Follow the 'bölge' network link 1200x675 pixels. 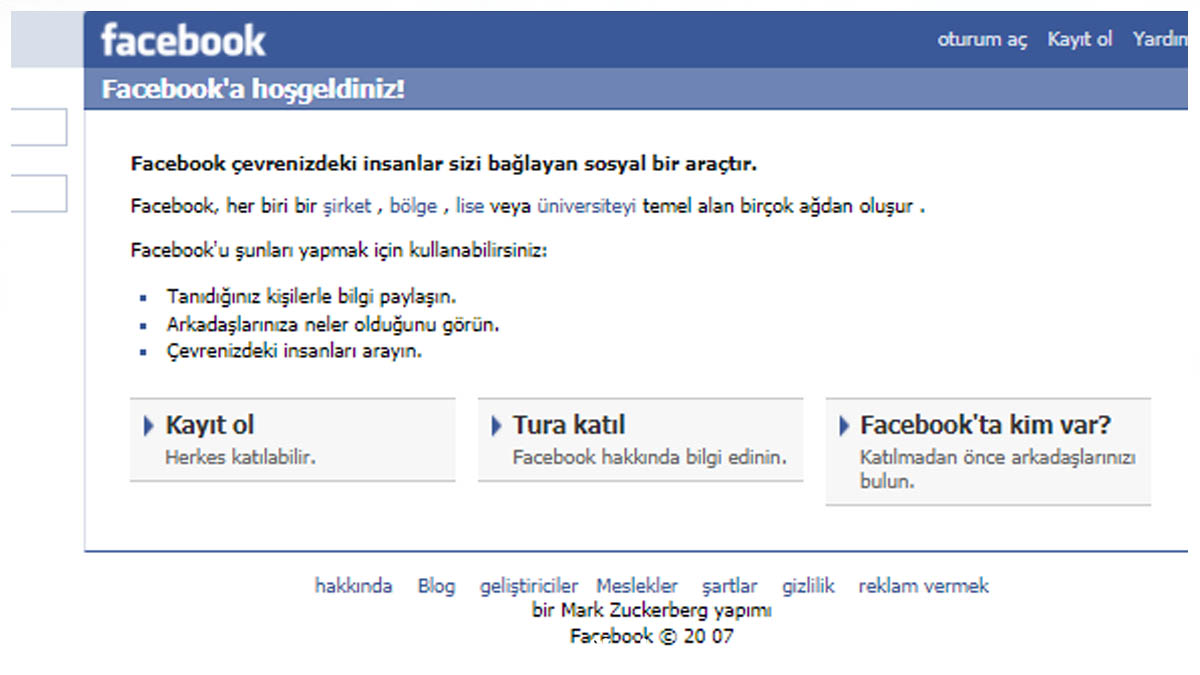pos(413,207)
